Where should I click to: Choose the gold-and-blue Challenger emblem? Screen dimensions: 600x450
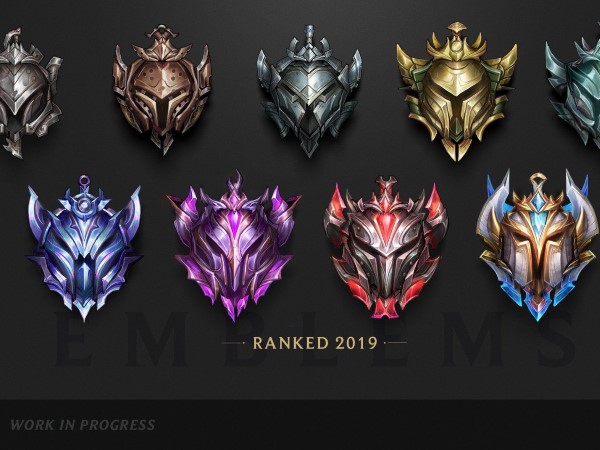(x=537, y=245)
